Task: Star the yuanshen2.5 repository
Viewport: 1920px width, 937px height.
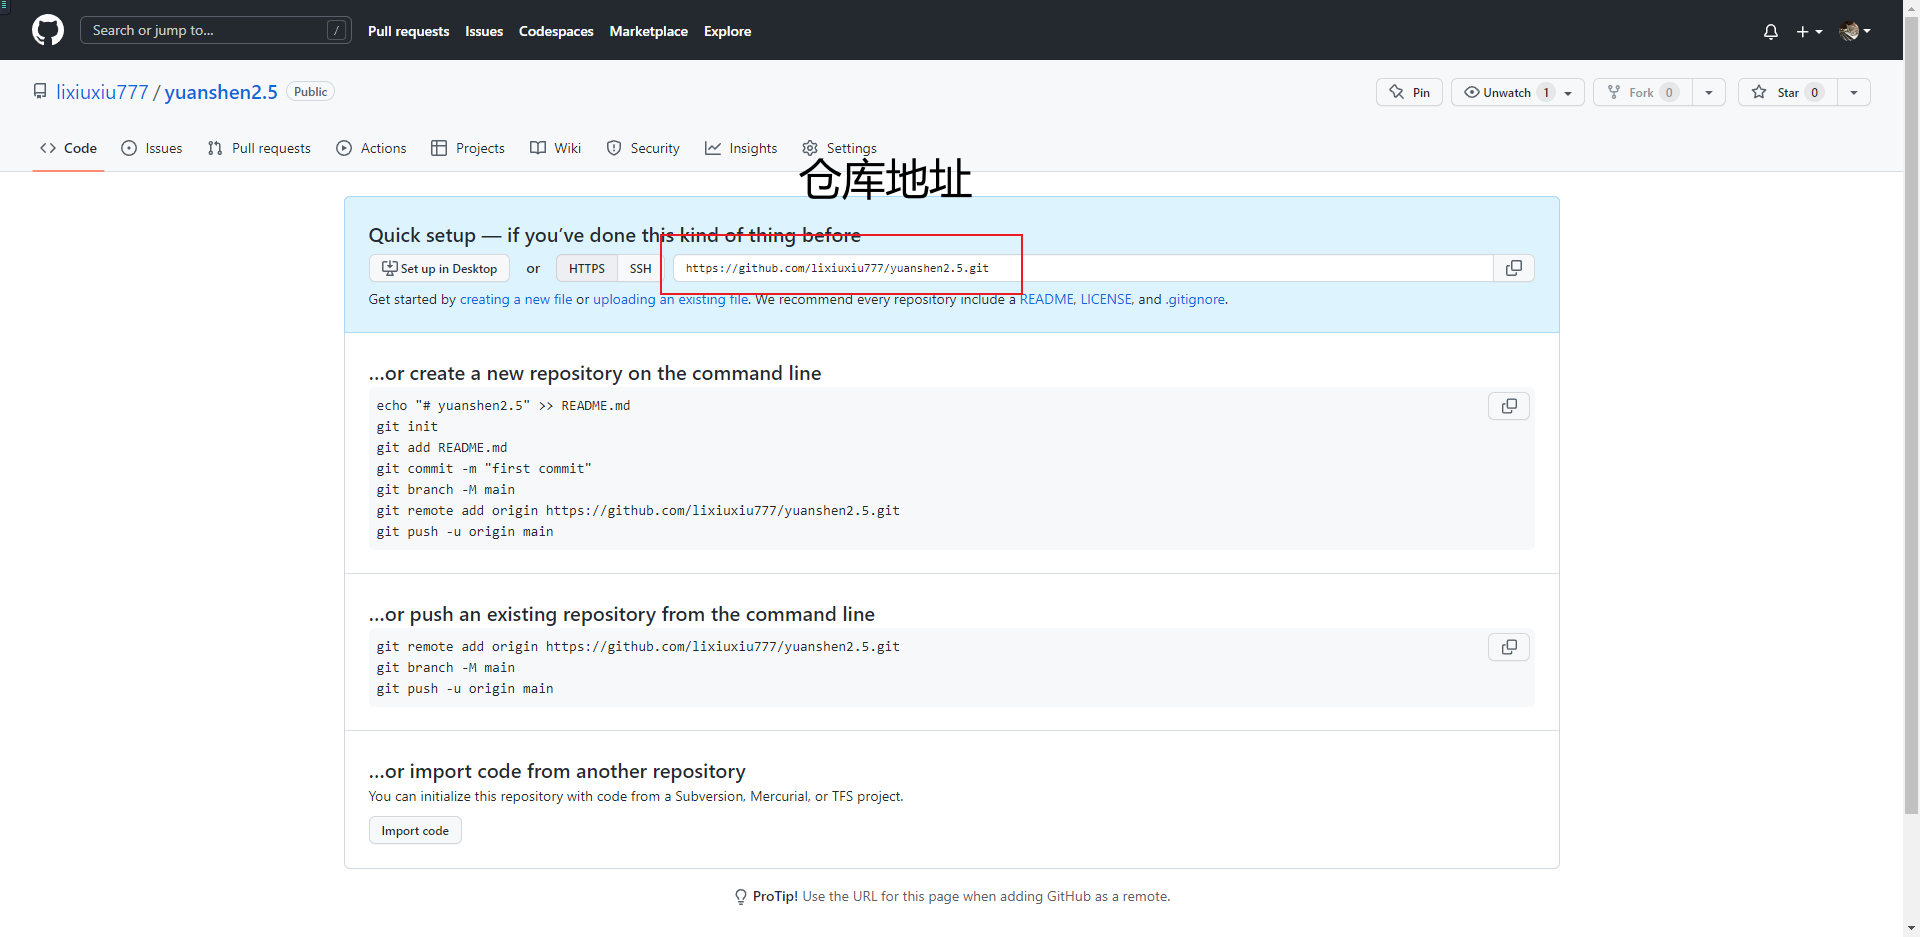Action: tap(1787, 92)
